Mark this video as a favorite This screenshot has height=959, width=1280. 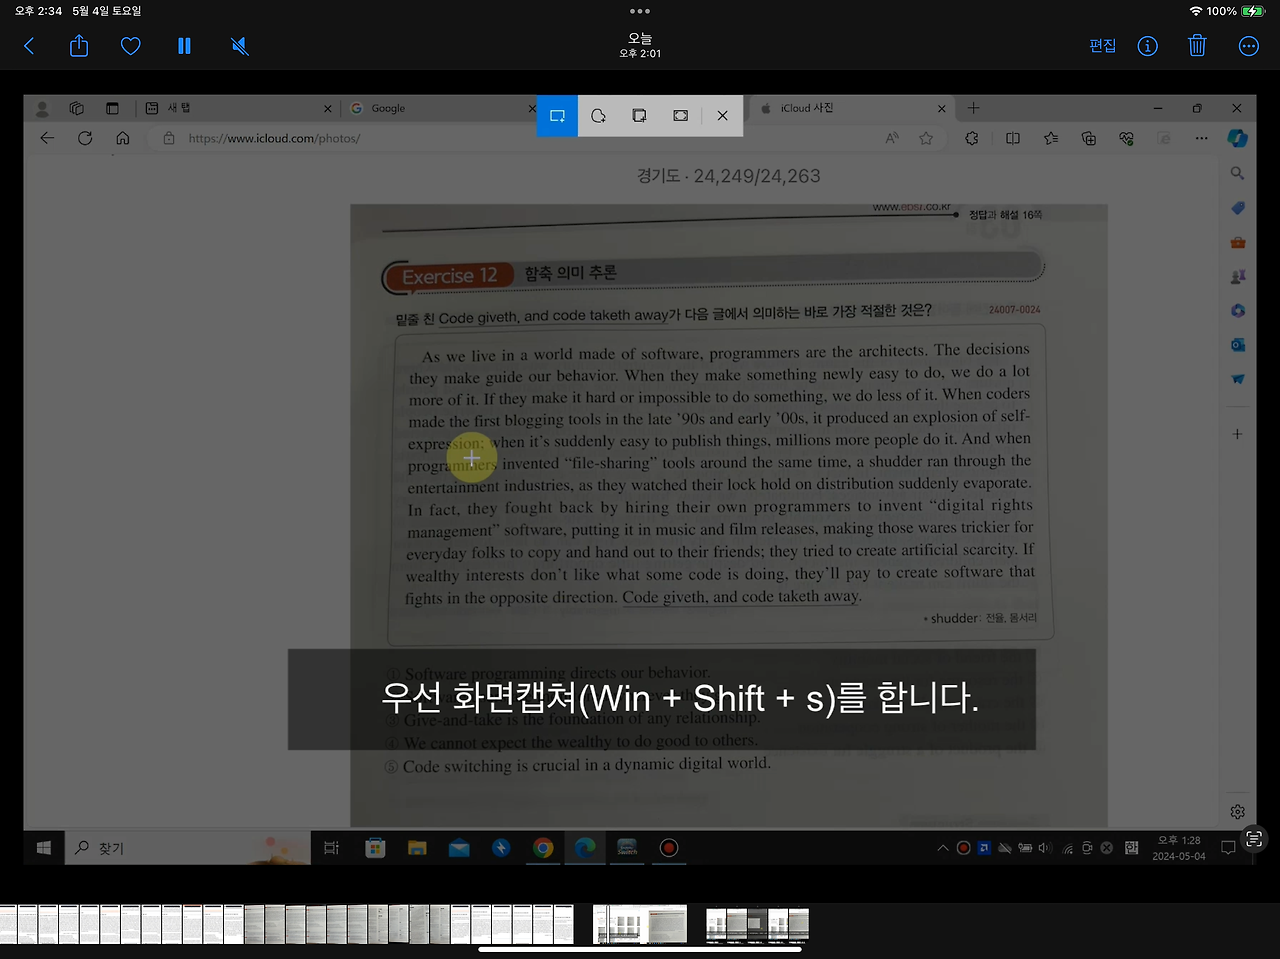[x=131, y=46]
